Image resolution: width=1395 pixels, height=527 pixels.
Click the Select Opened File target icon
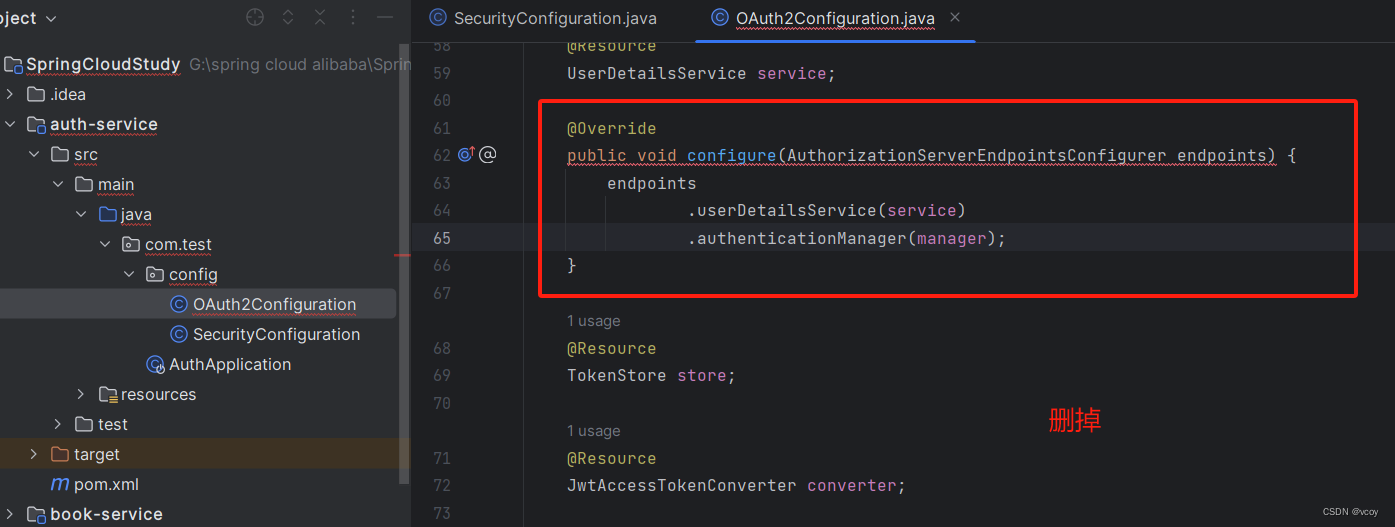(x=255, y=18)
